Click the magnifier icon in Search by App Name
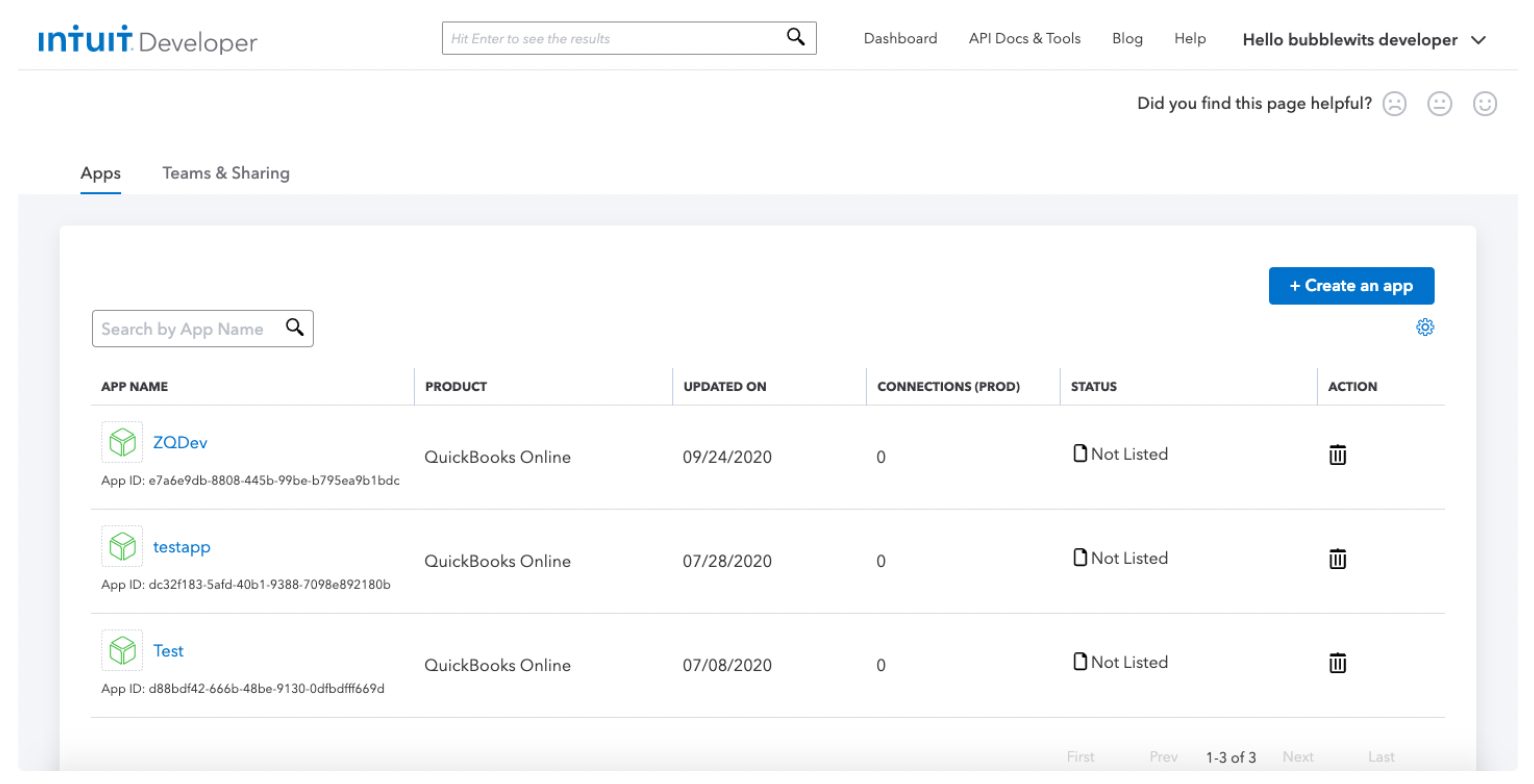This screenshot has width=1534, height=784. click(x=295, y=327)
